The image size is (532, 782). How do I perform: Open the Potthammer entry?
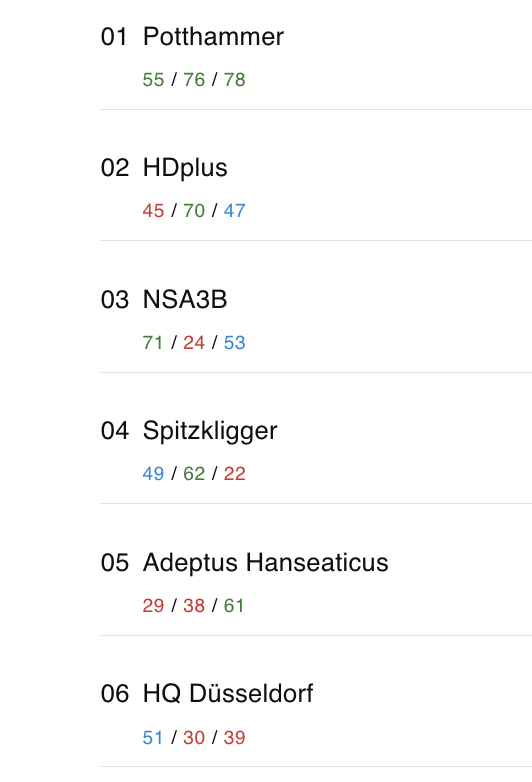click(316, 55)
